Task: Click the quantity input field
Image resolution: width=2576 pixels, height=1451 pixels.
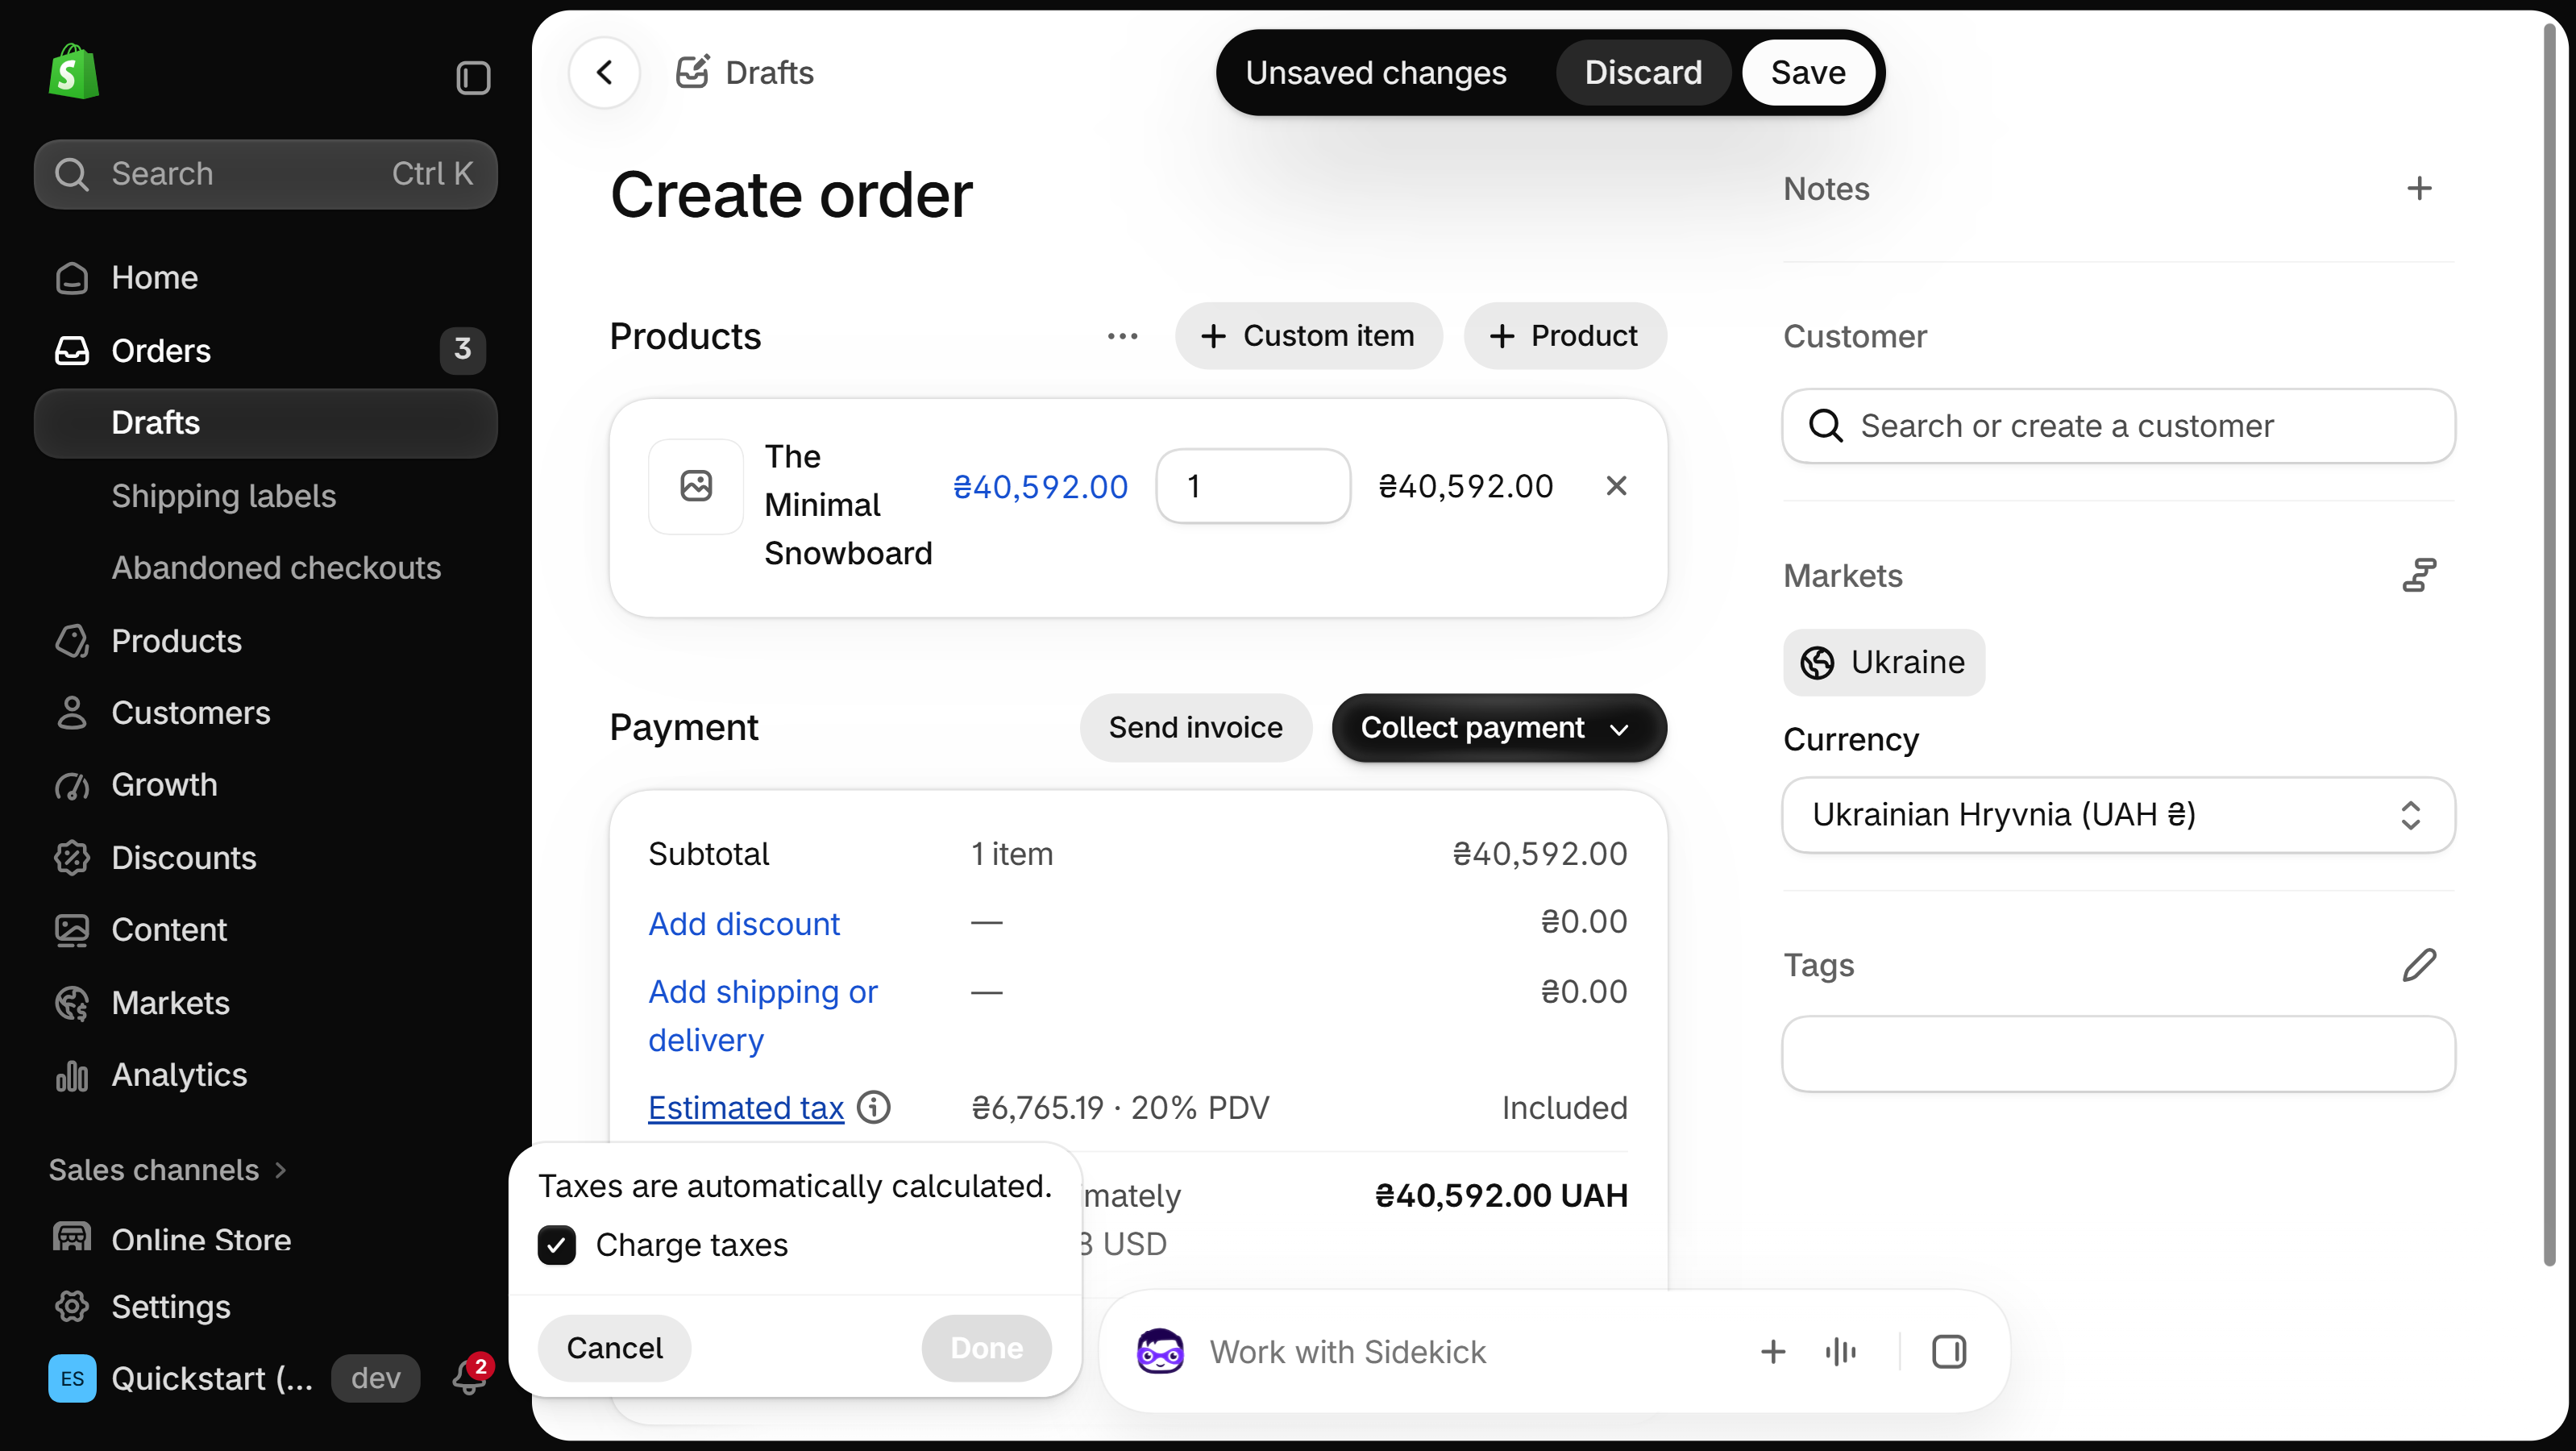Action: point(1253,486)
